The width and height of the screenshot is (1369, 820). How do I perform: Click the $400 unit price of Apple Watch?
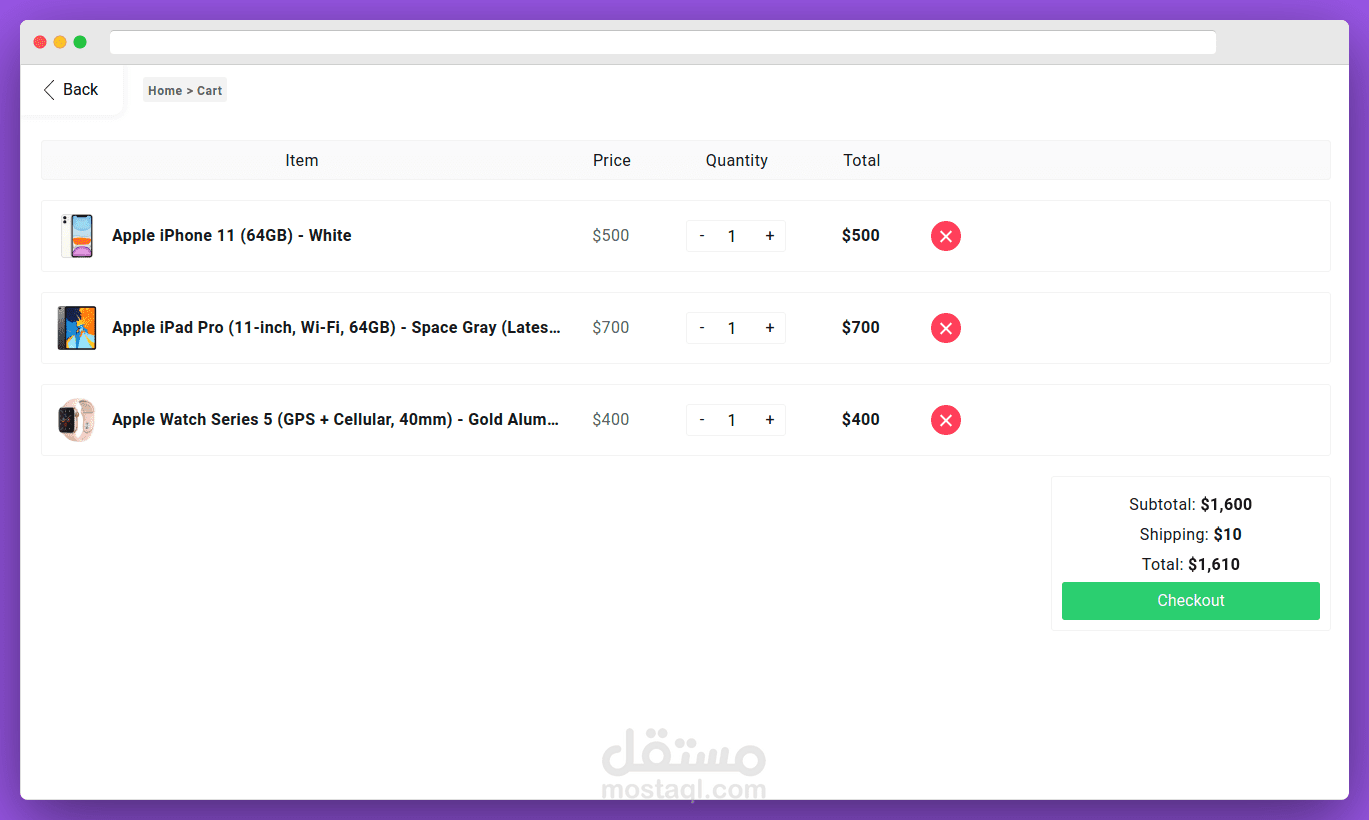[x=611, y=420]
